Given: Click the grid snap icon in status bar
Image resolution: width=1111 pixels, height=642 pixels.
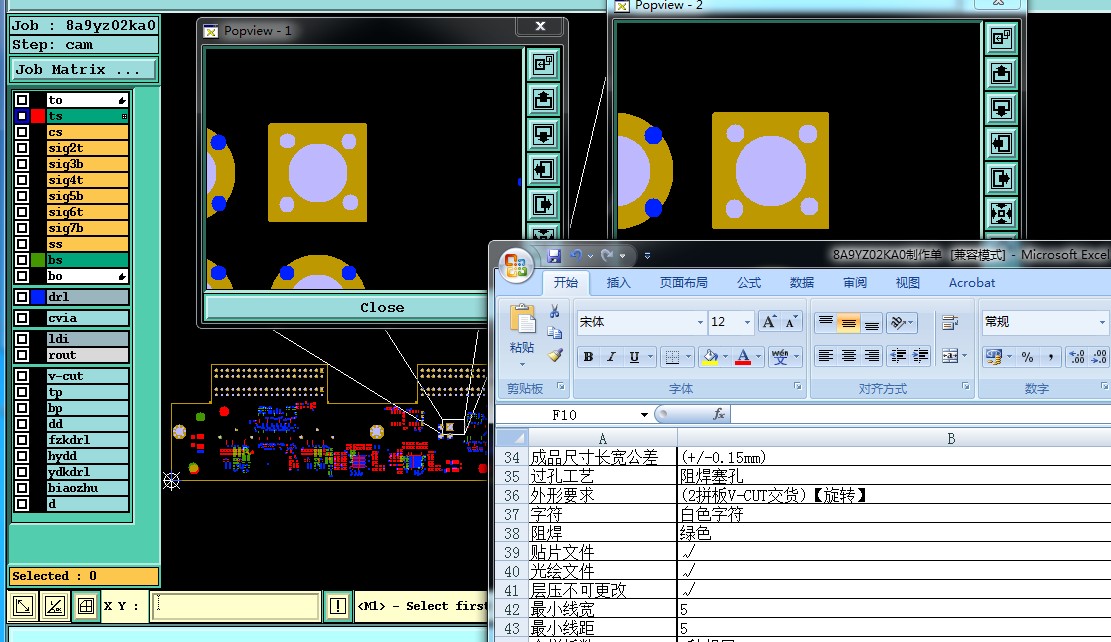Looking at the screenshot, I should coord(86,606).
